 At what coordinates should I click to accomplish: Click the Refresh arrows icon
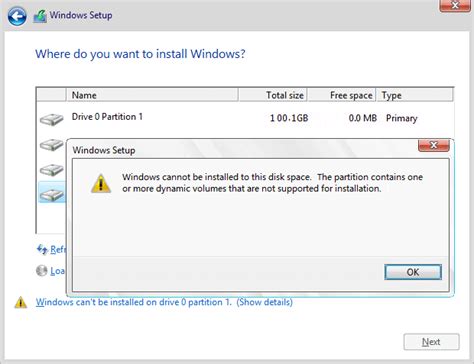coord(42,249)
